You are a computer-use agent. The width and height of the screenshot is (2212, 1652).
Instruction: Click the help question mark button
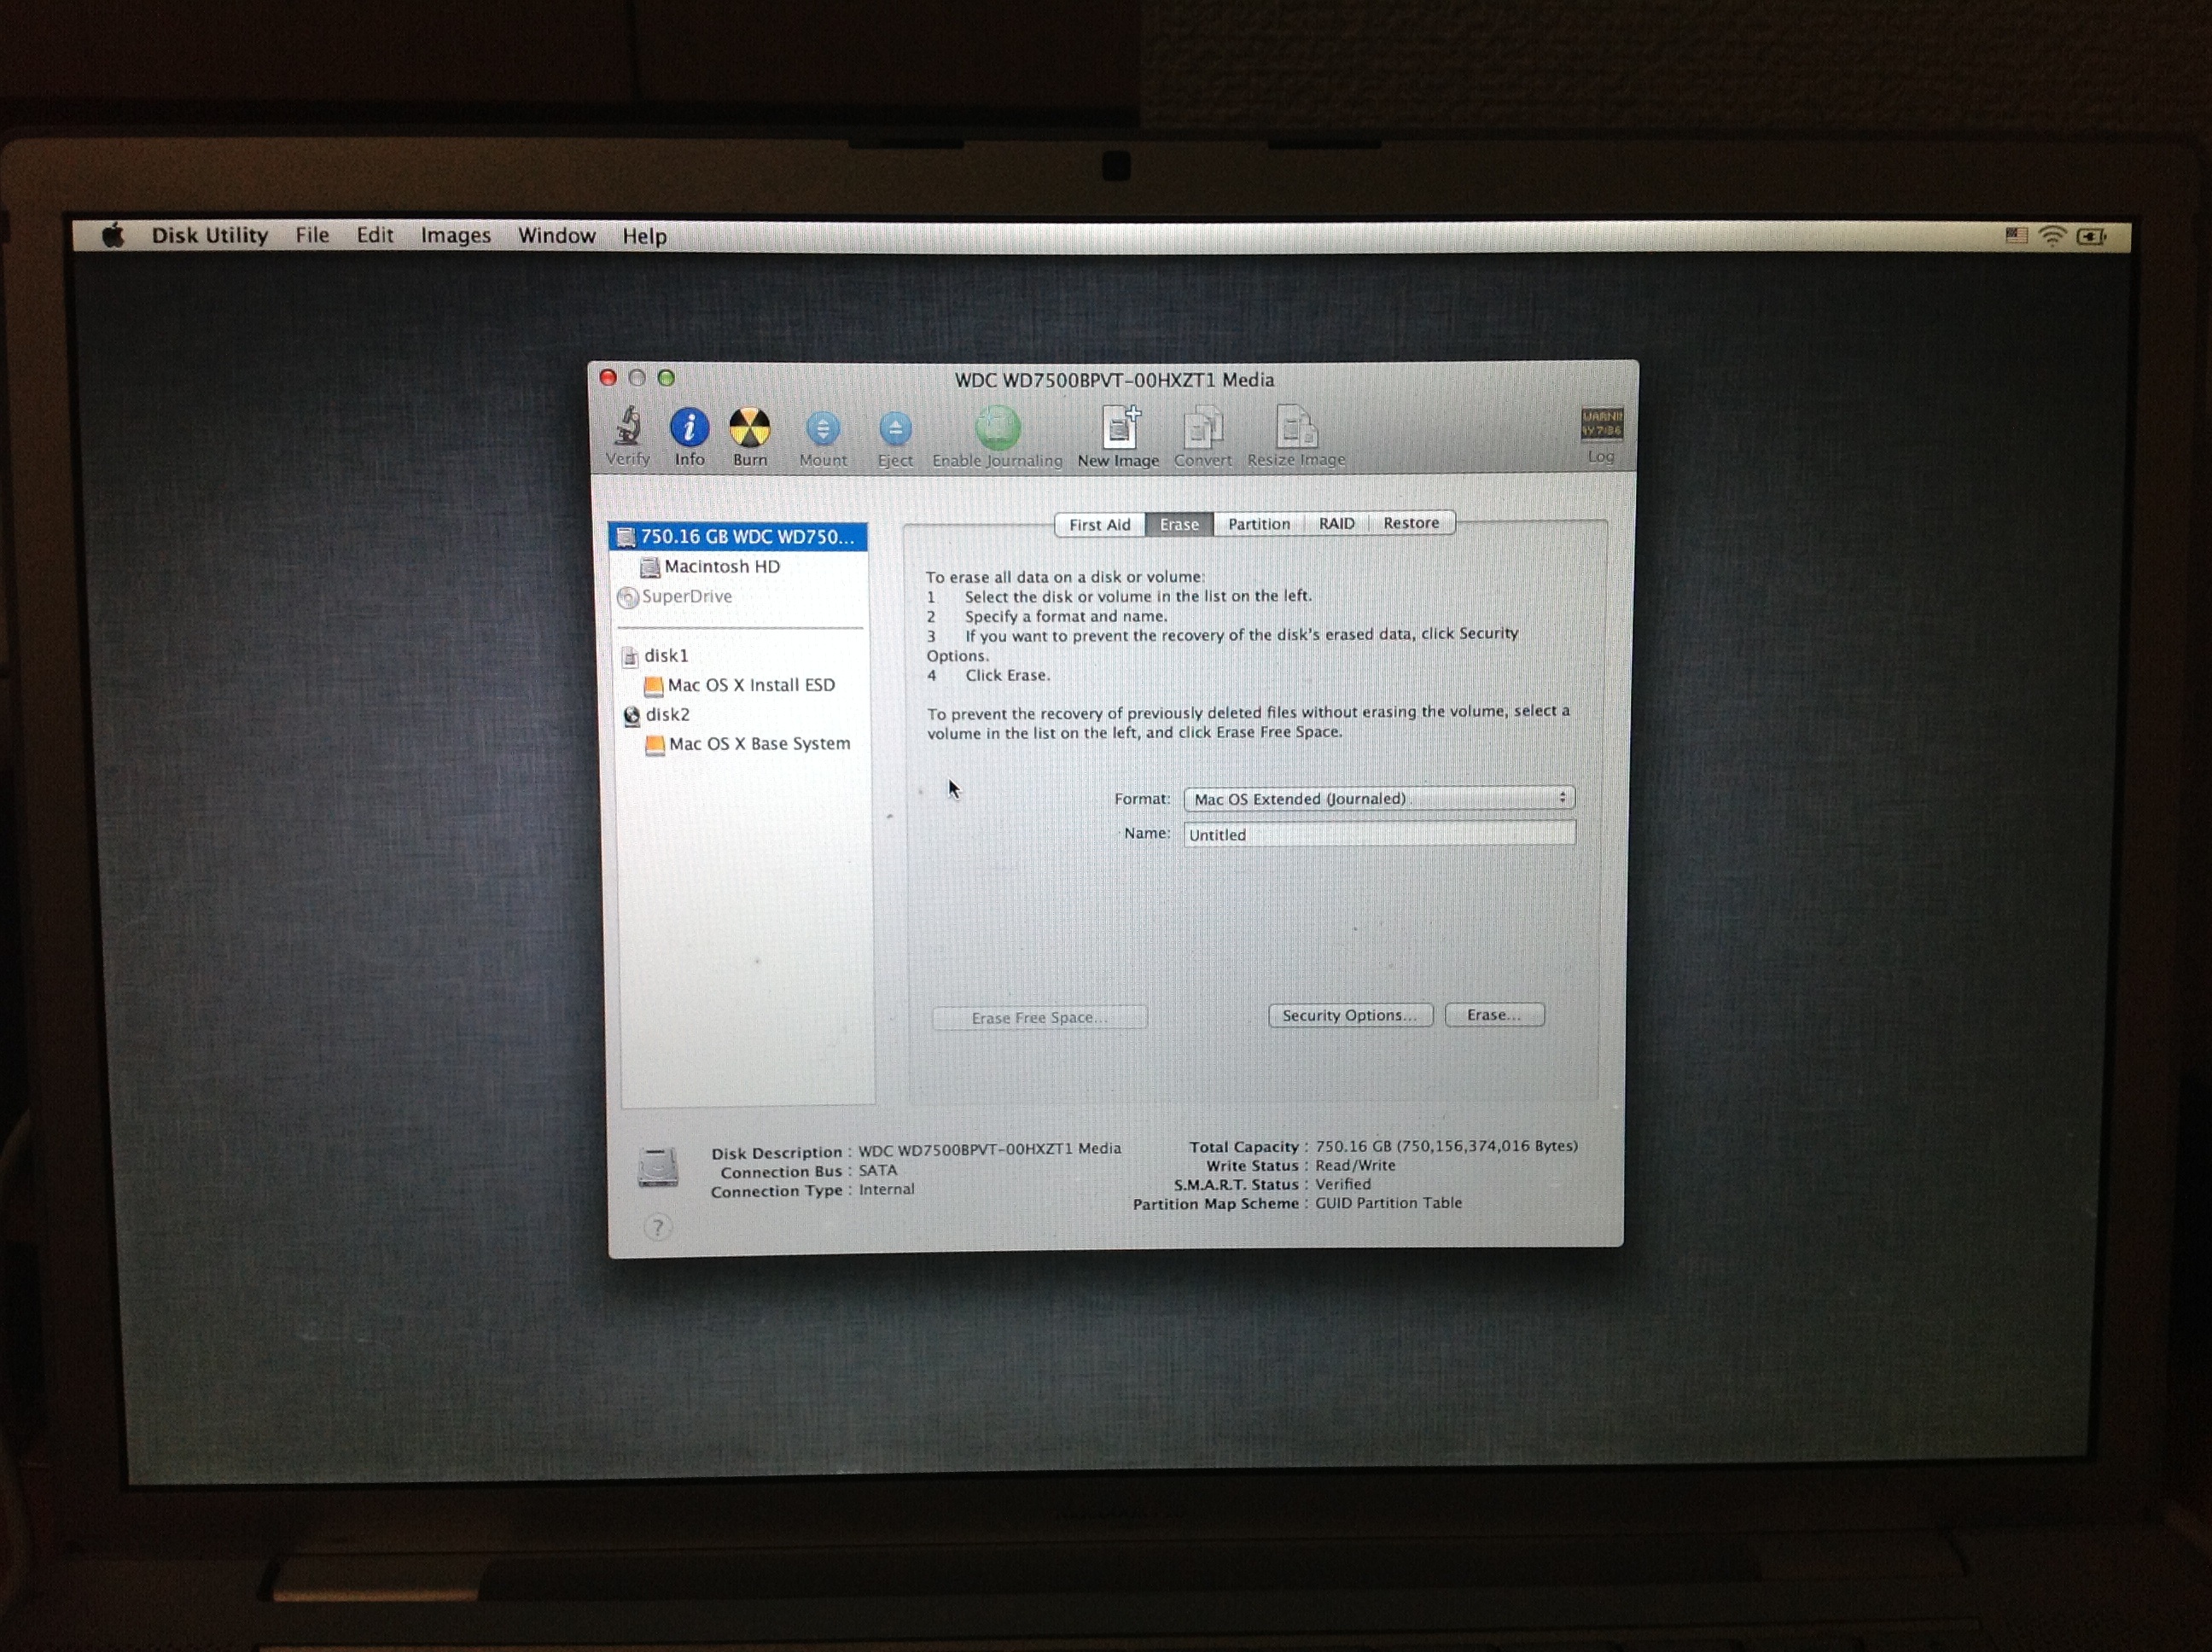click(657, 1227)
